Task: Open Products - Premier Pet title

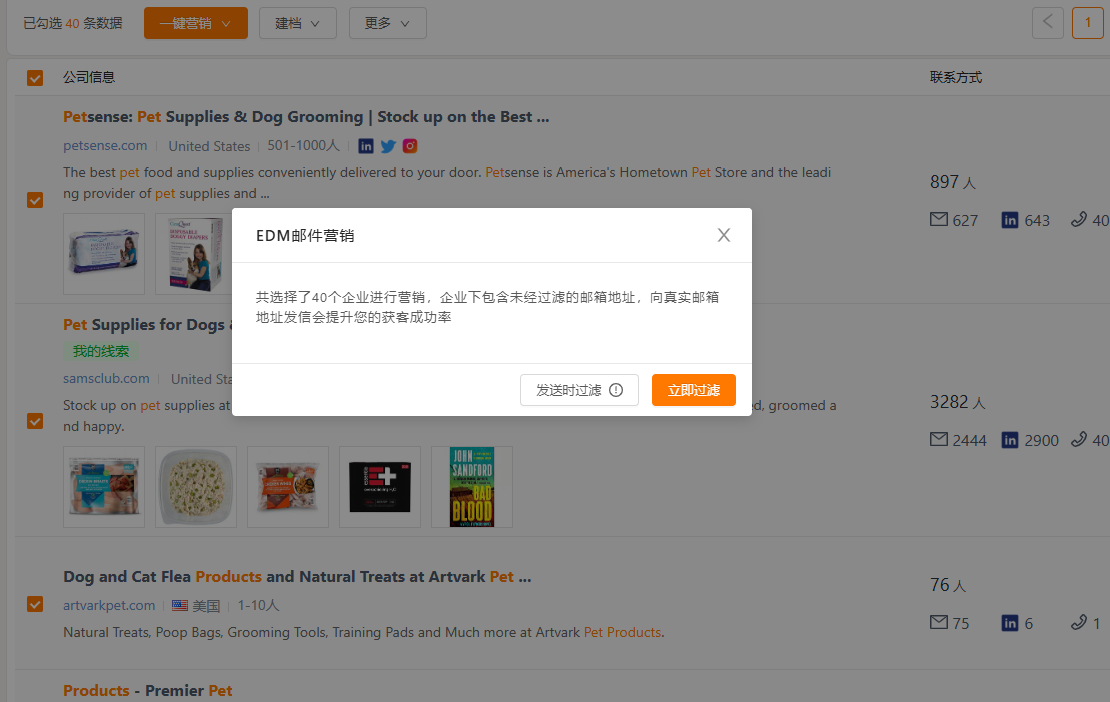Action: click(147, 691)
